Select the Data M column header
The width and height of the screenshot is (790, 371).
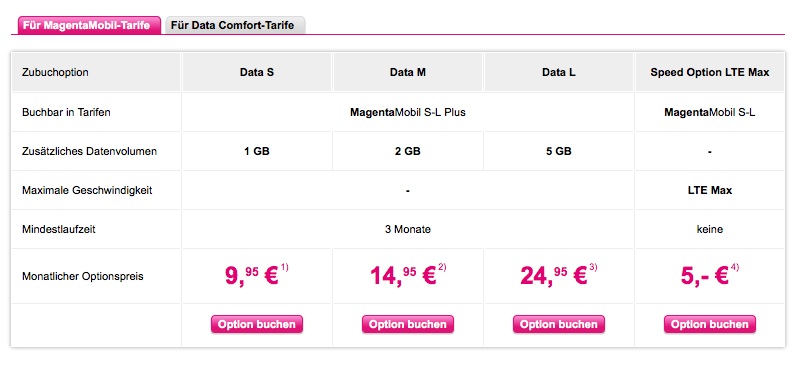(x=408, y=72)
